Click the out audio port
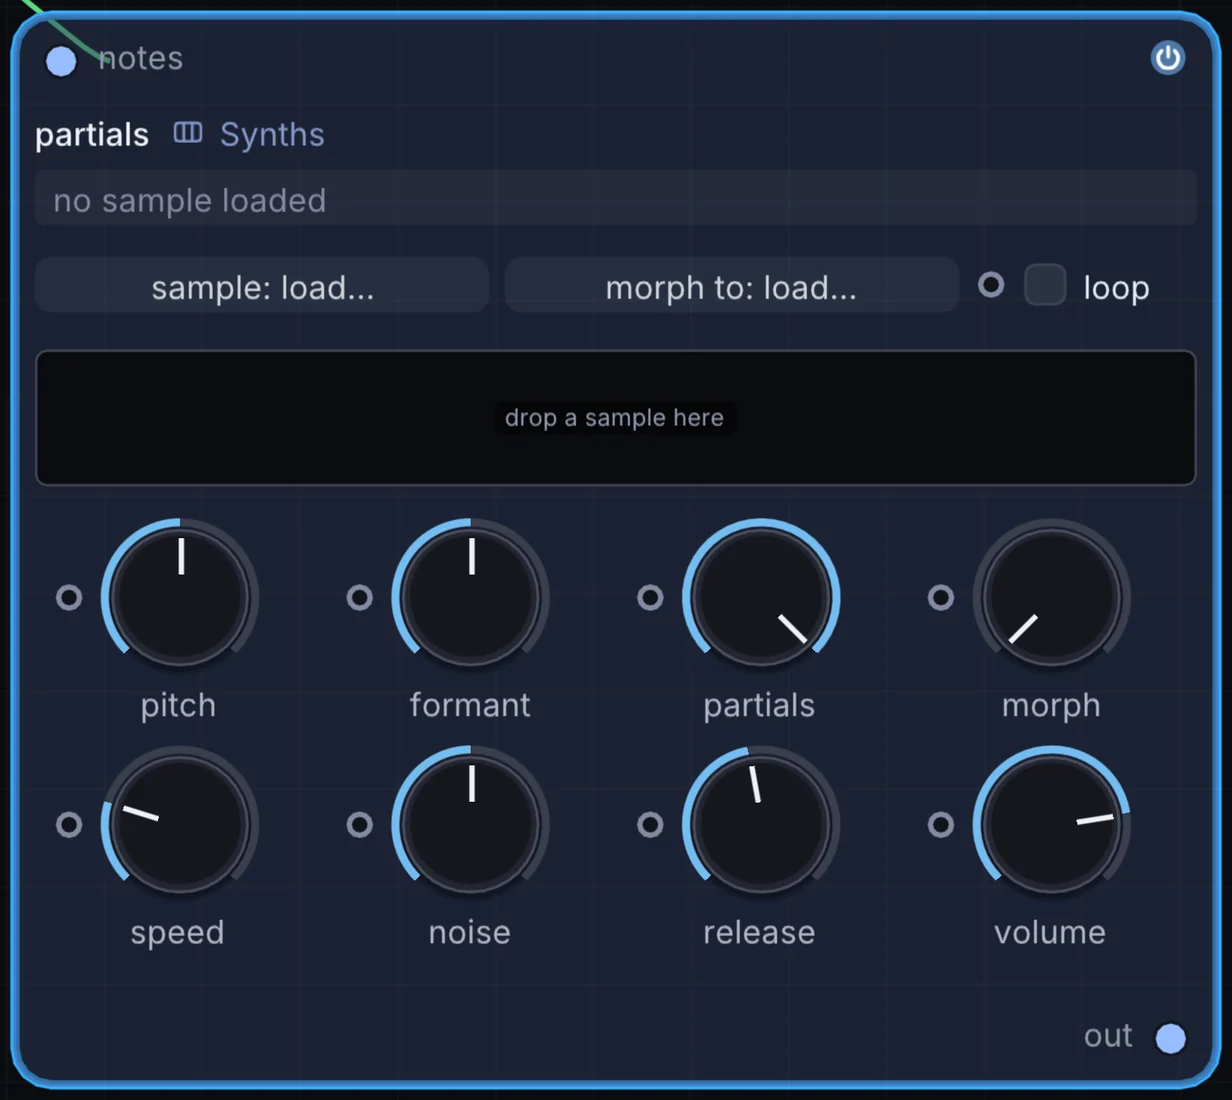1232x1100 pixels. 1170,1038
